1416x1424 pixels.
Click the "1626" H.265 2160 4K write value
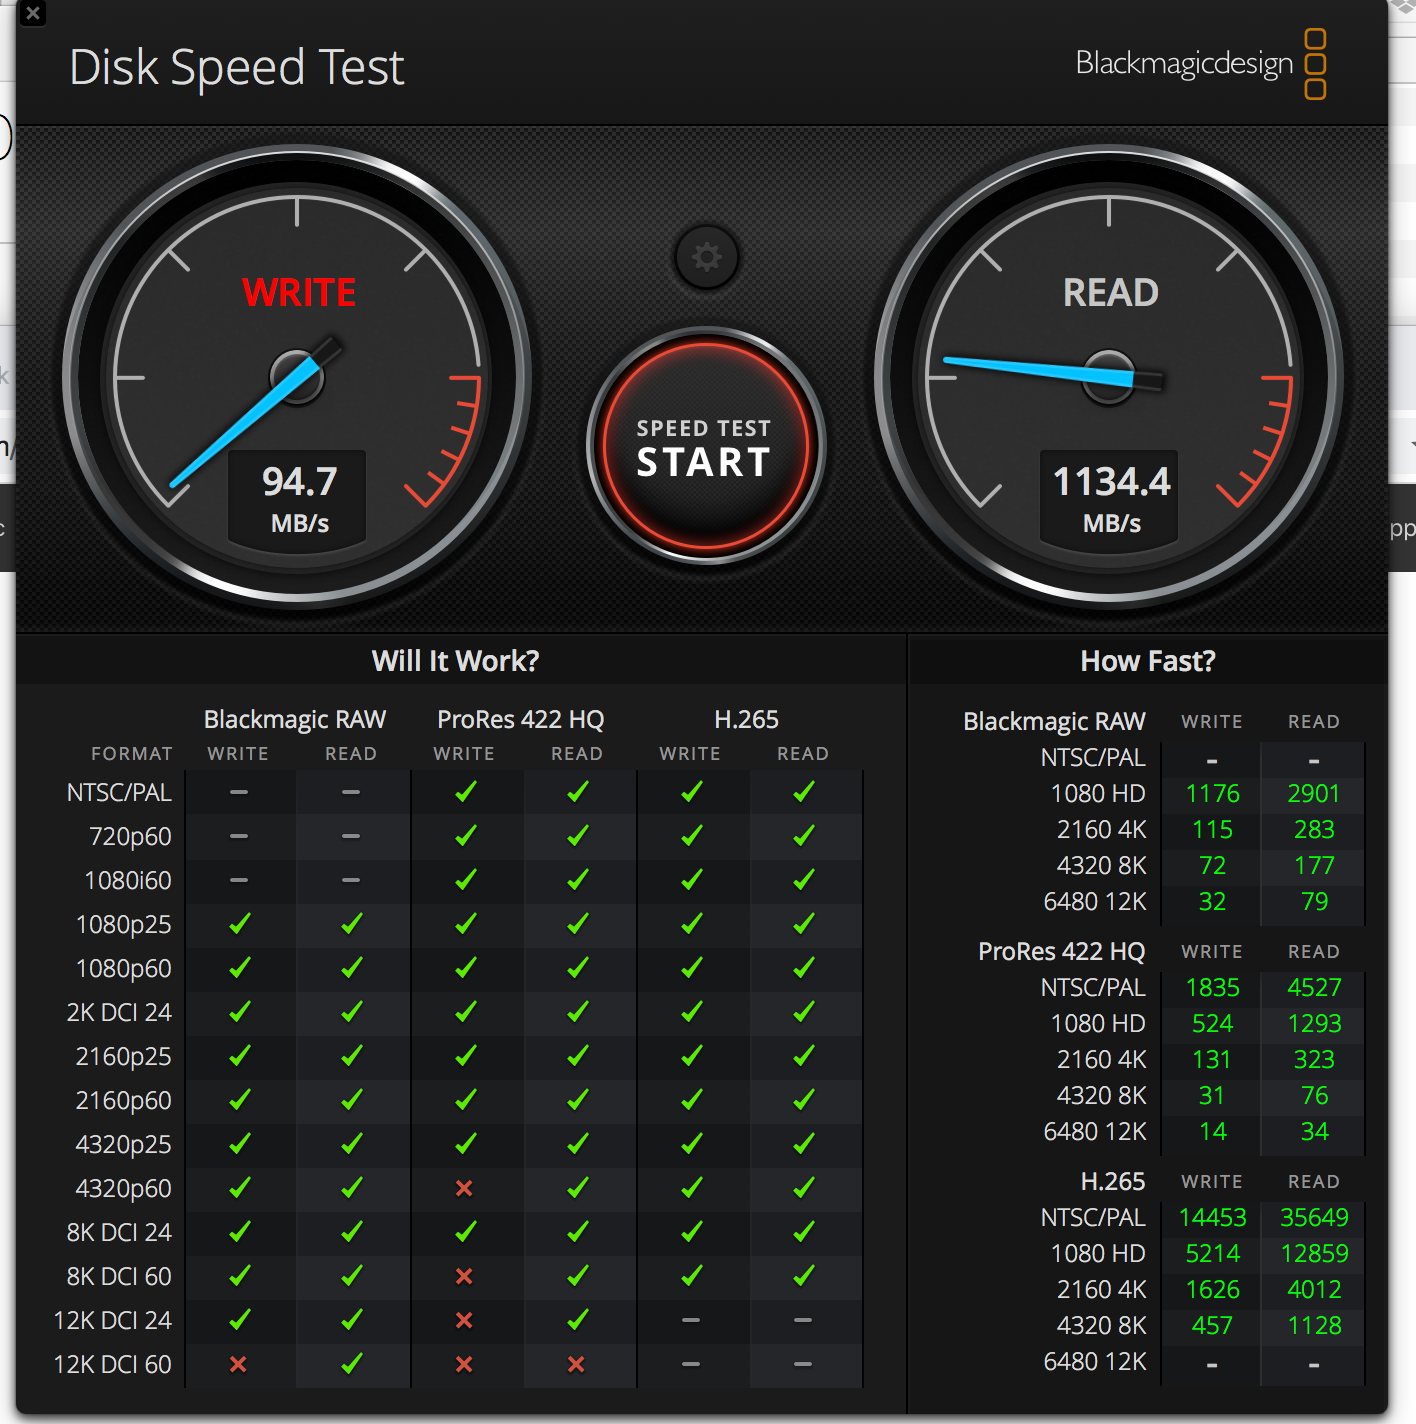[x=1212, y=1290]
